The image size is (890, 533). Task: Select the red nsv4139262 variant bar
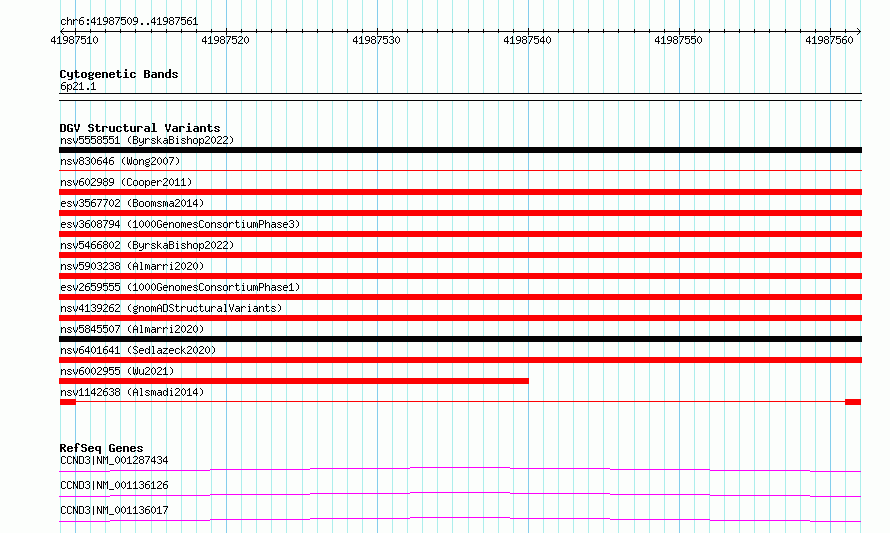point(460,318)
